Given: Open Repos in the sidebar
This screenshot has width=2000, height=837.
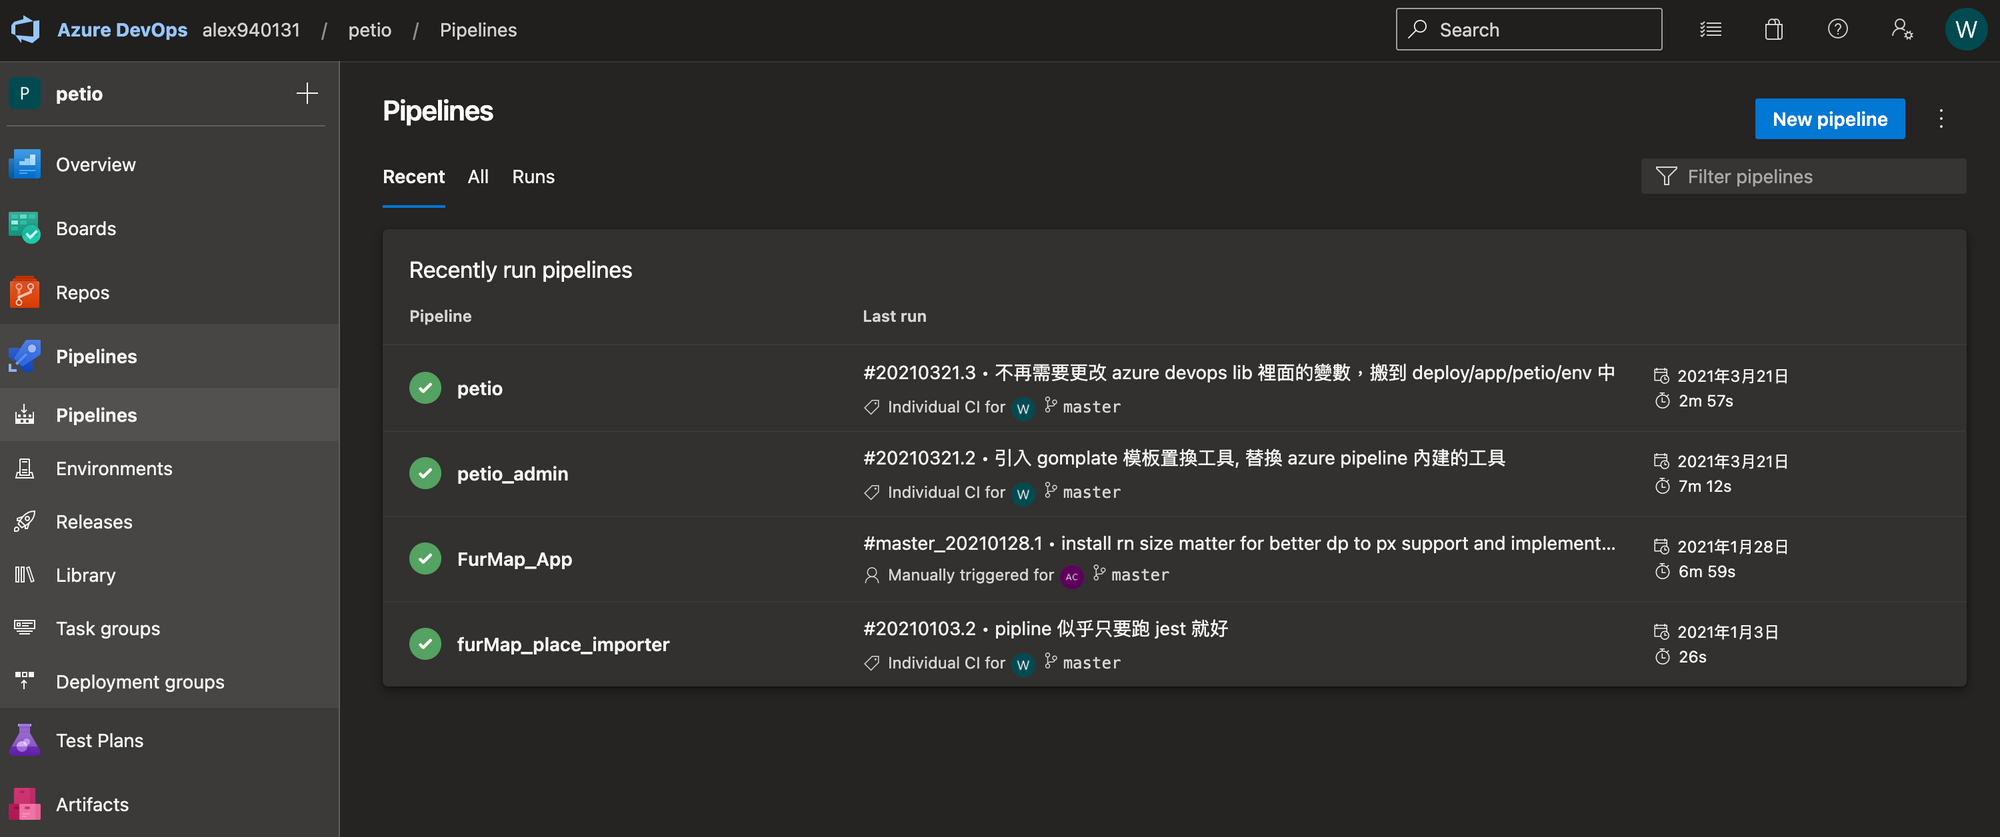Looking at the screenshot, I should tap(170, 292).
